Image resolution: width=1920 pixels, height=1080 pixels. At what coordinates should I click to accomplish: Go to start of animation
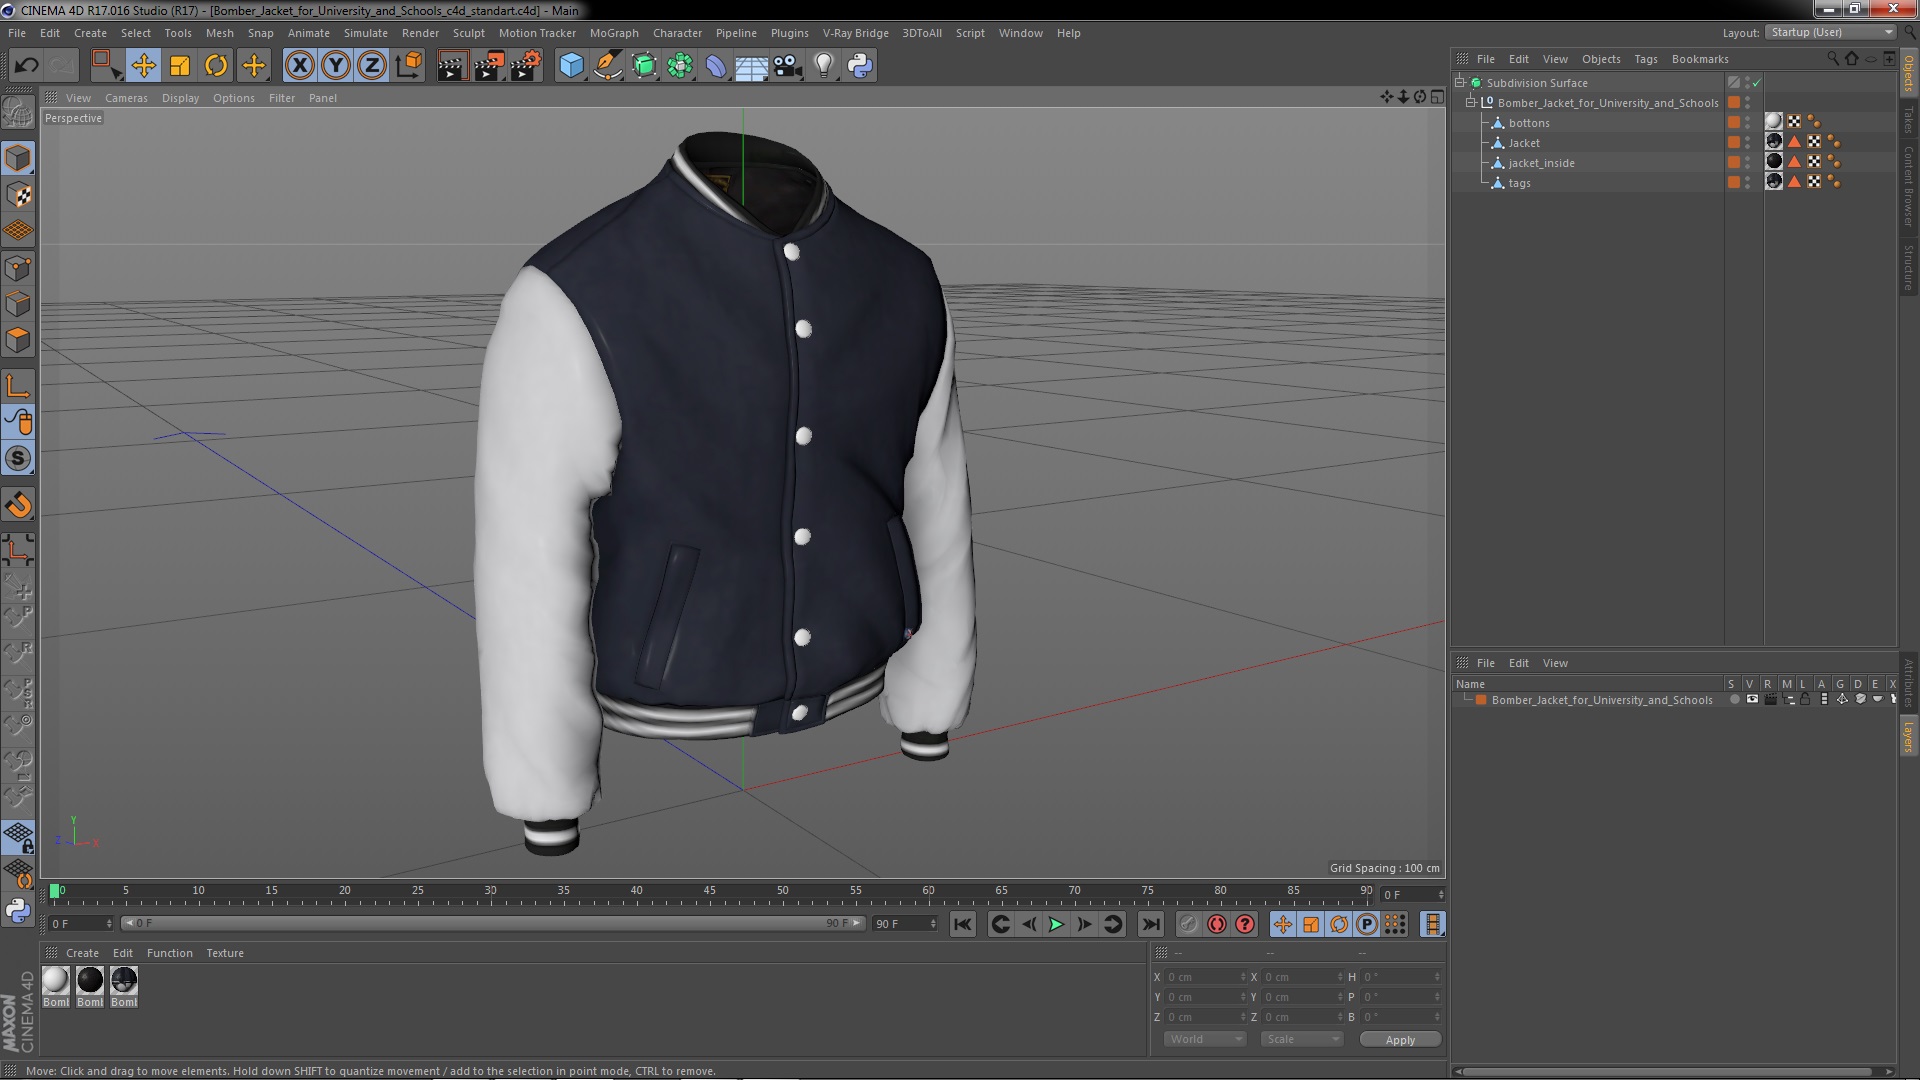pyautogui.click(x=963, y=925)
